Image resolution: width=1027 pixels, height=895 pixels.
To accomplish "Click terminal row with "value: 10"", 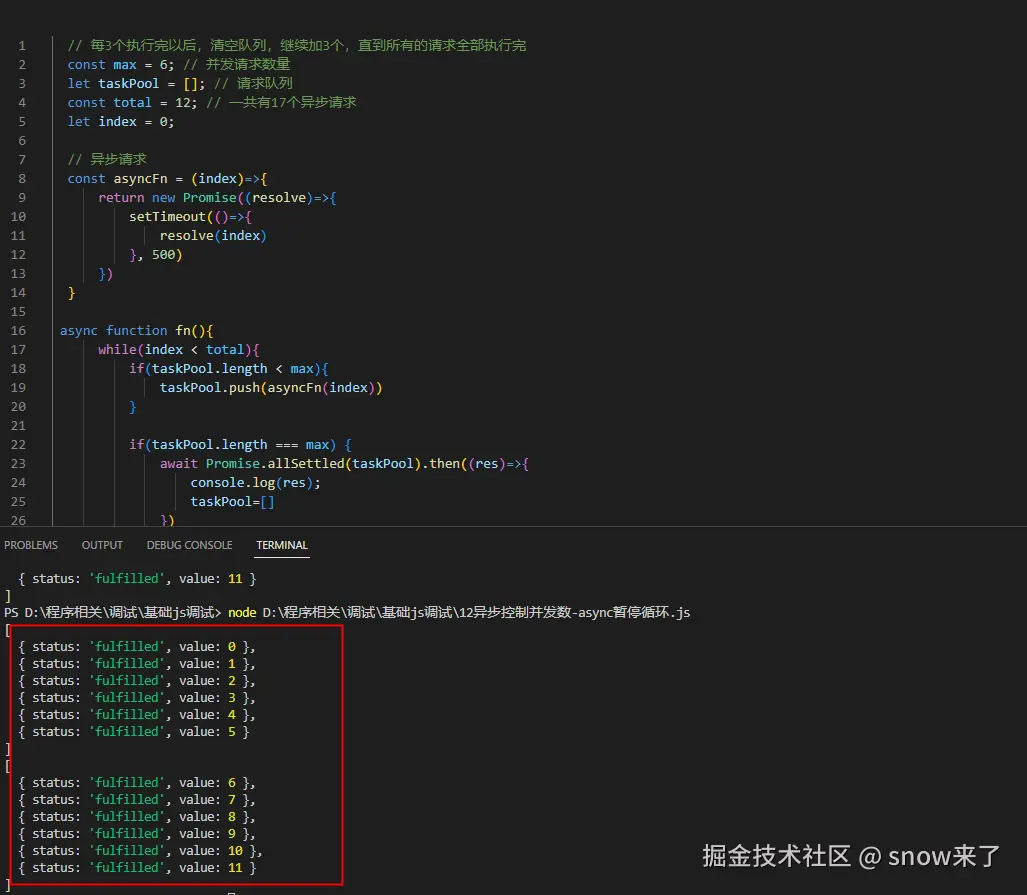I will pos(140,851).
